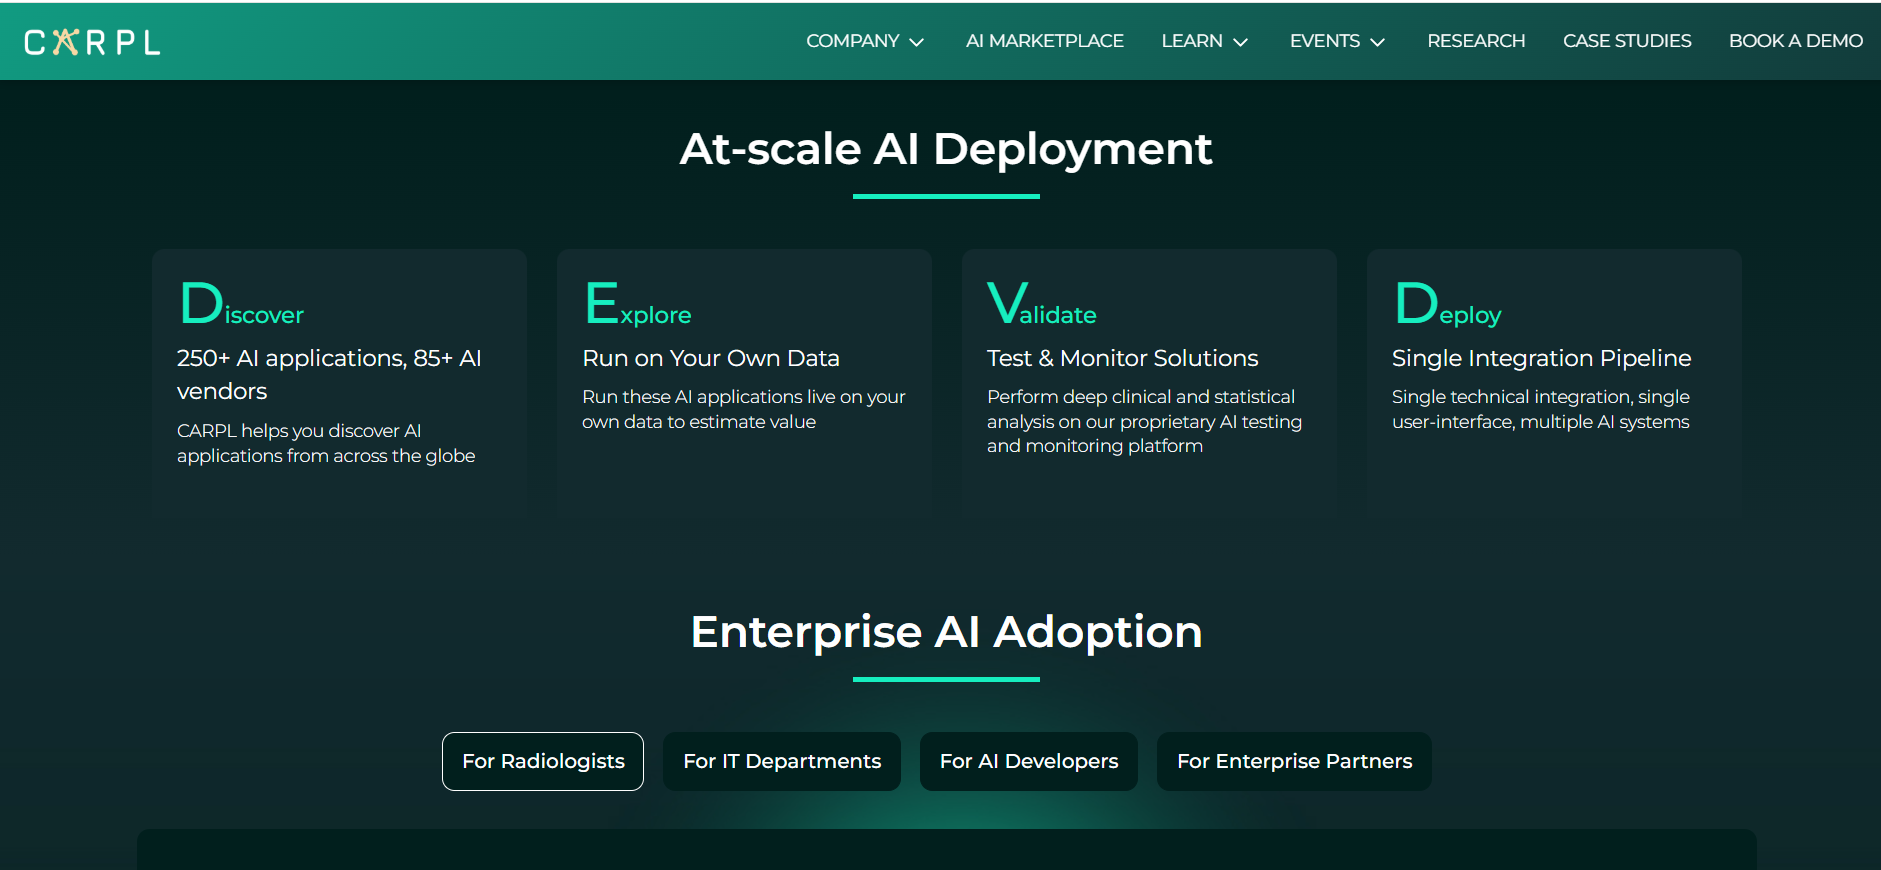The height and width of the screenshot is (870, 1881).
Task: Click "Run these AI applications live" description
Action: 744,409
